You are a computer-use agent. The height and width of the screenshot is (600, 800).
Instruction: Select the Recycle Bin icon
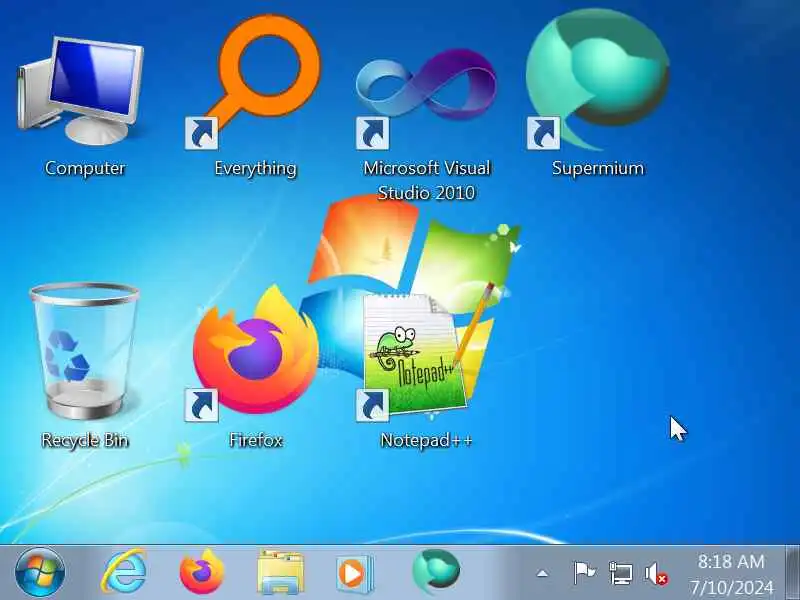(x=84, y=351)
